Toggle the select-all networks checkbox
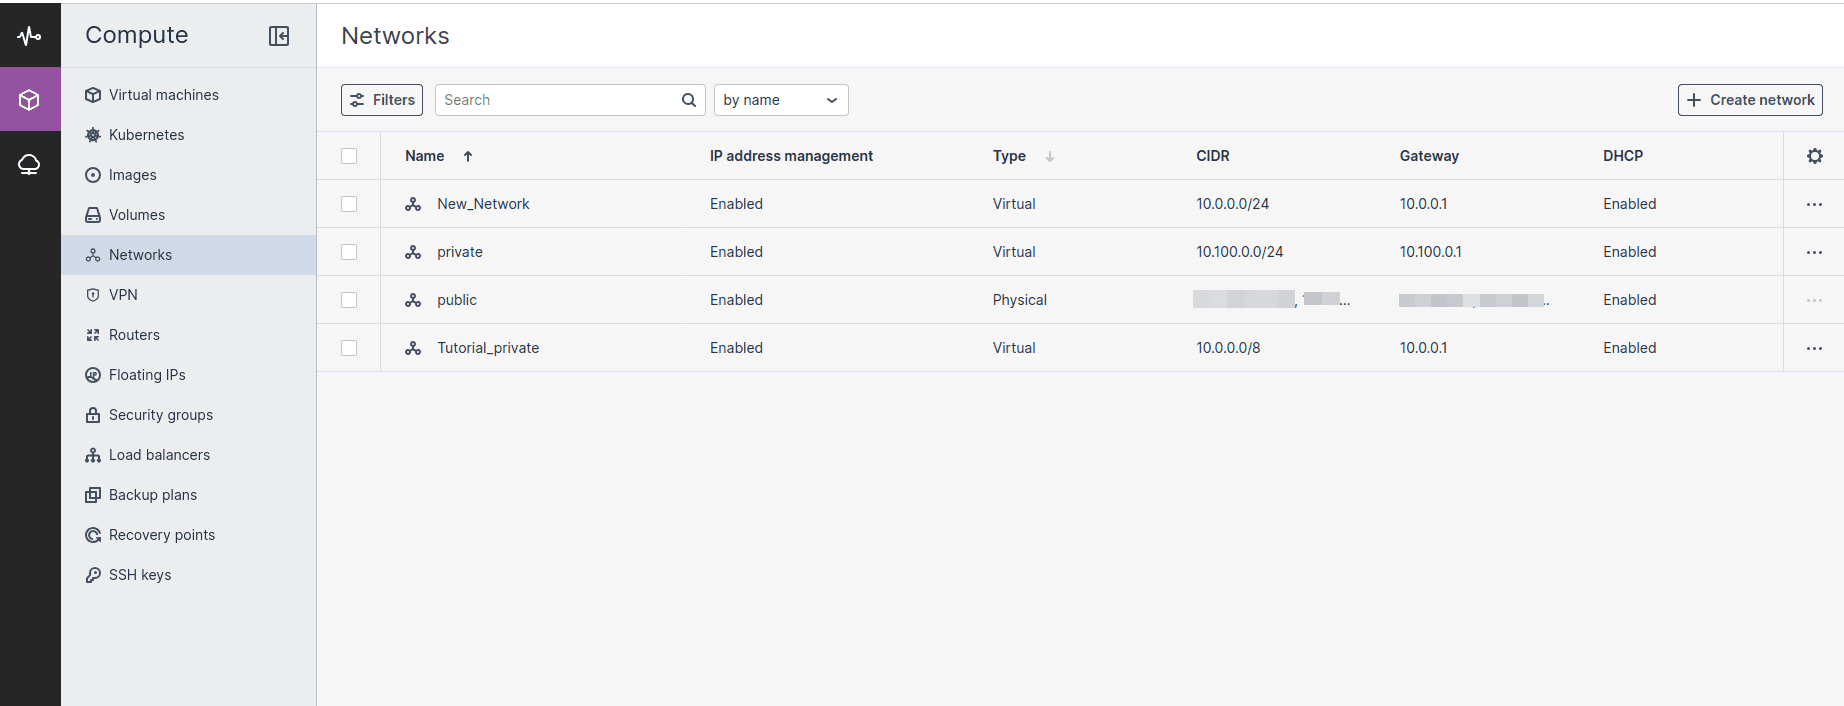Screen dimensions: 1844x706 (349, 156)
